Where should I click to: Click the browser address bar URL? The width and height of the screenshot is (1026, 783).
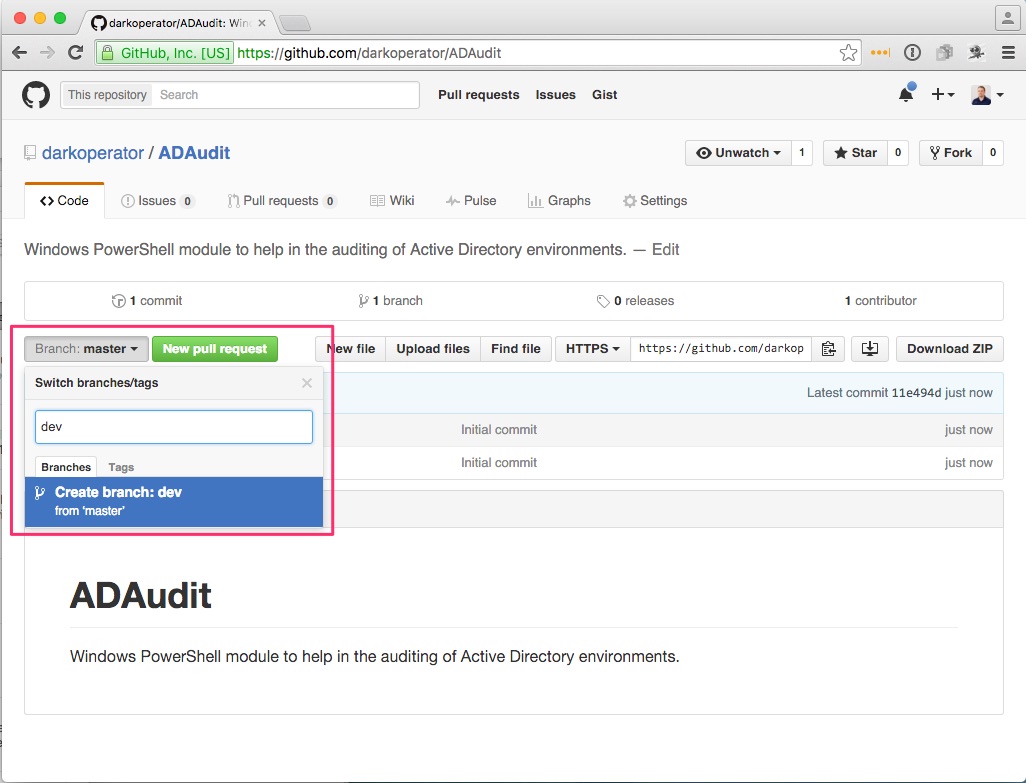click(x=369, y=53)
